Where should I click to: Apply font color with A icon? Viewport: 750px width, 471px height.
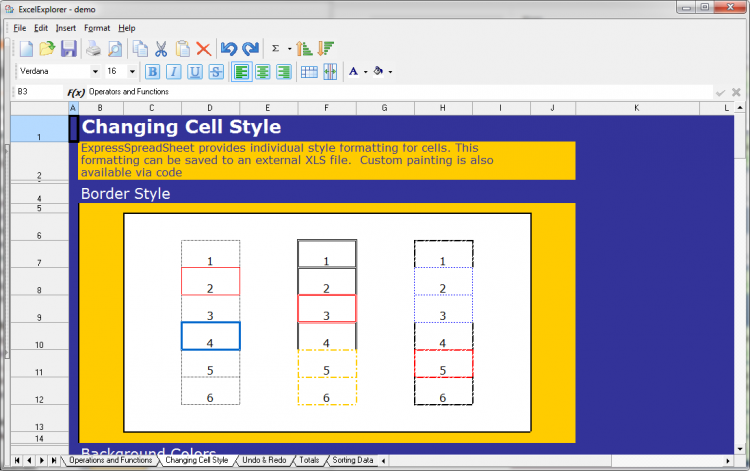353,72
